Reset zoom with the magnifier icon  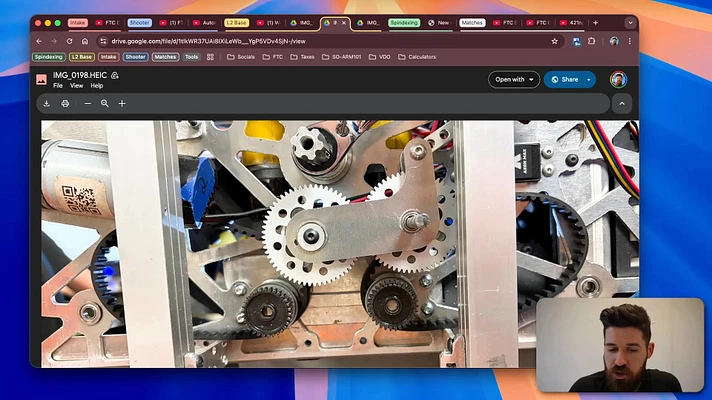[x=104, y=104]
